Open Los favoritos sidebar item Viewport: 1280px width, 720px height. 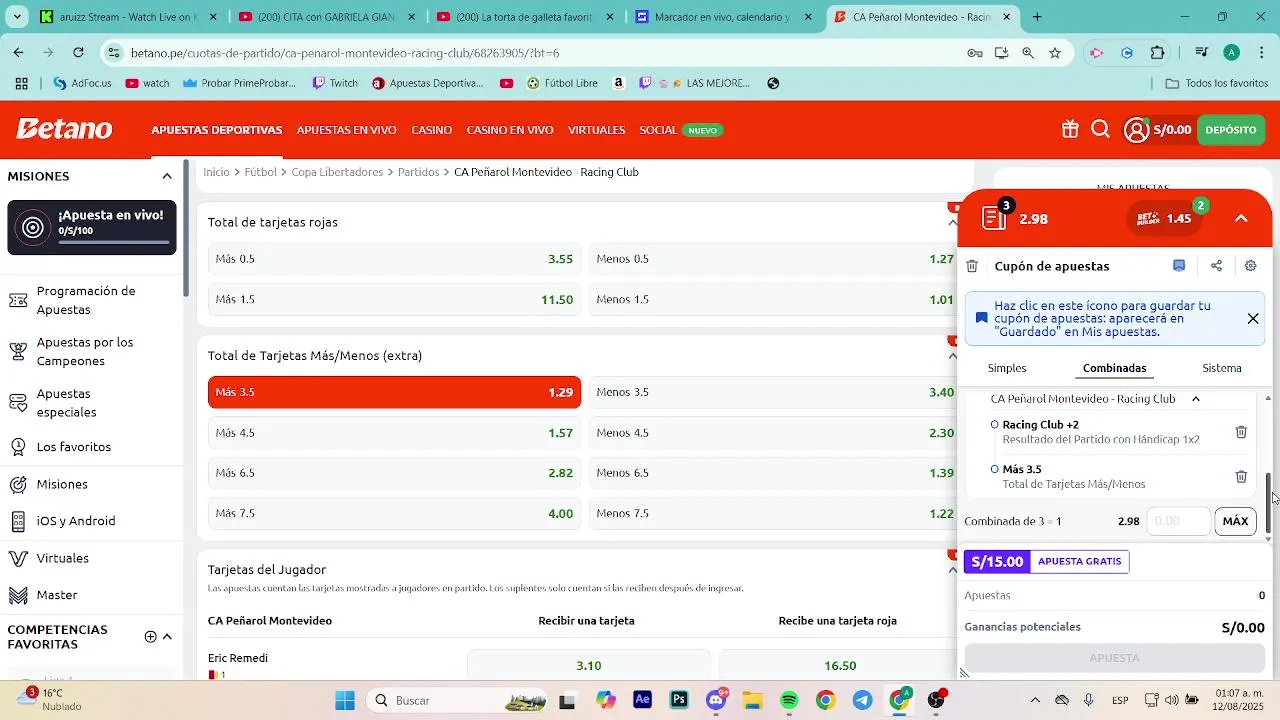click(x=90, y=447)
